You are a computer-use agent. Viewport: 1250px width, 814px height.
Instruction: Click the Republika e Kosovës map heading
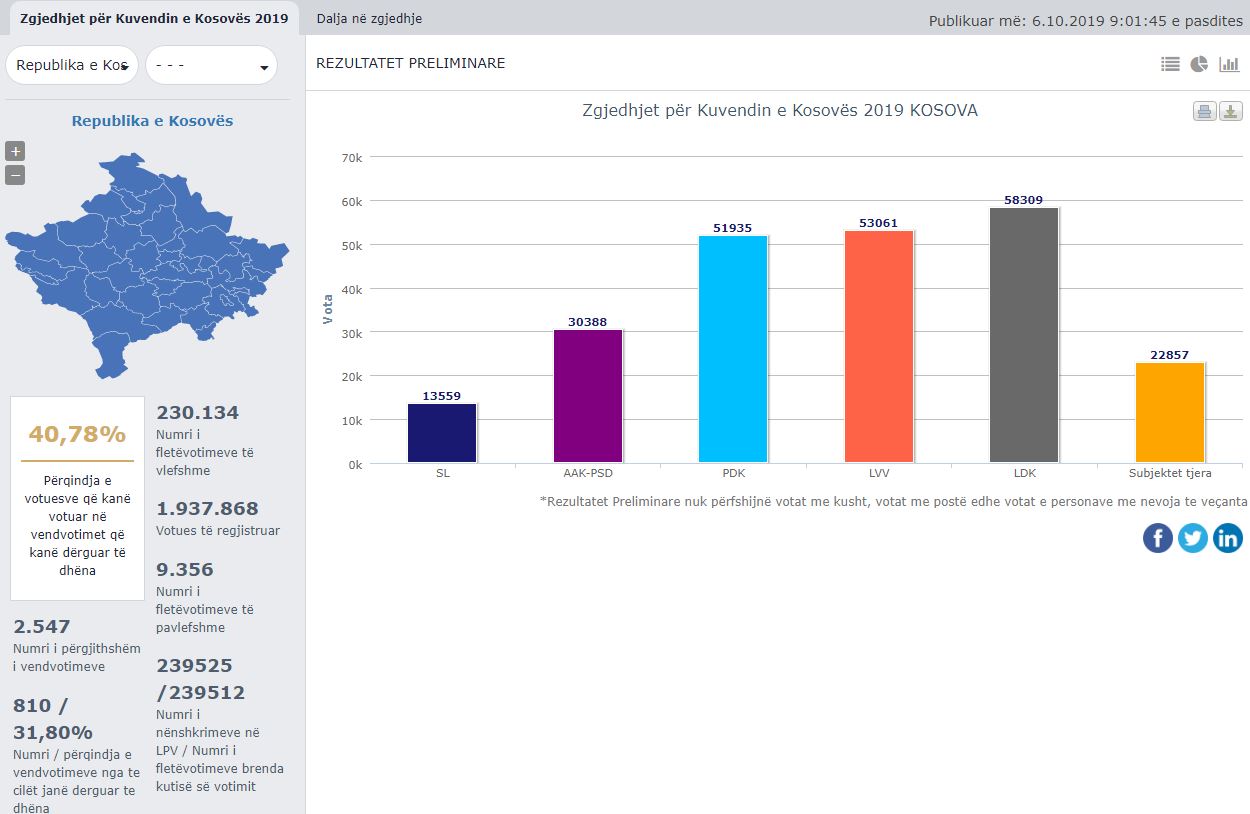coord(152,121)
